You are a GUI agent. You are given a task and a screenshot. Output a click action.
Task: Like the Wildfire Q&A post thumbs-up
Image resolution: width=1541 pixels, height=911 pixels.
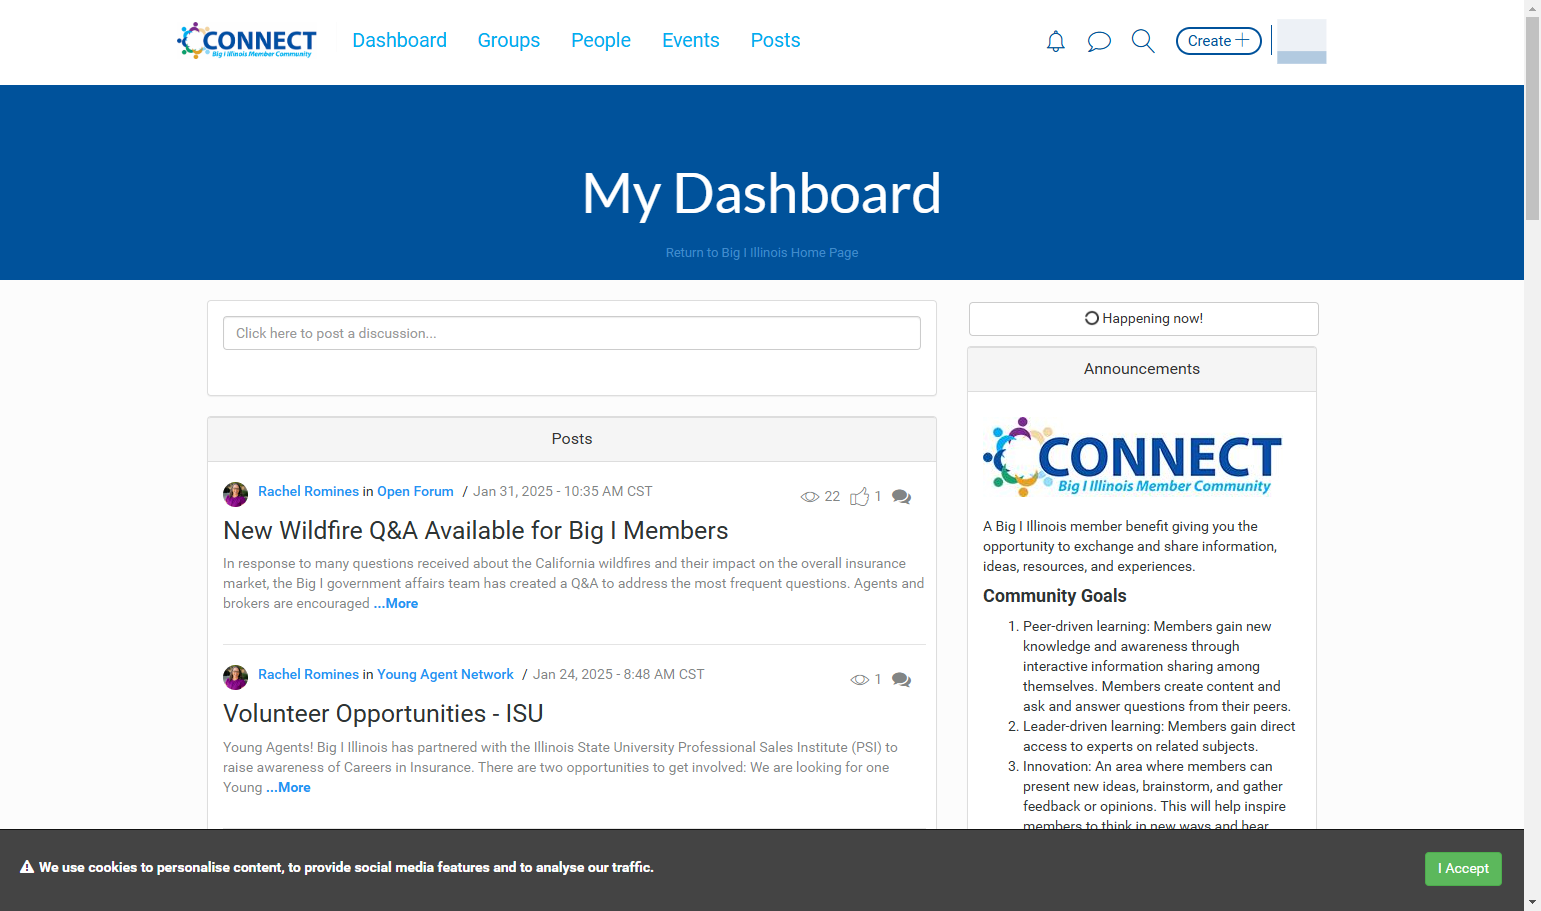click(859, 497)
